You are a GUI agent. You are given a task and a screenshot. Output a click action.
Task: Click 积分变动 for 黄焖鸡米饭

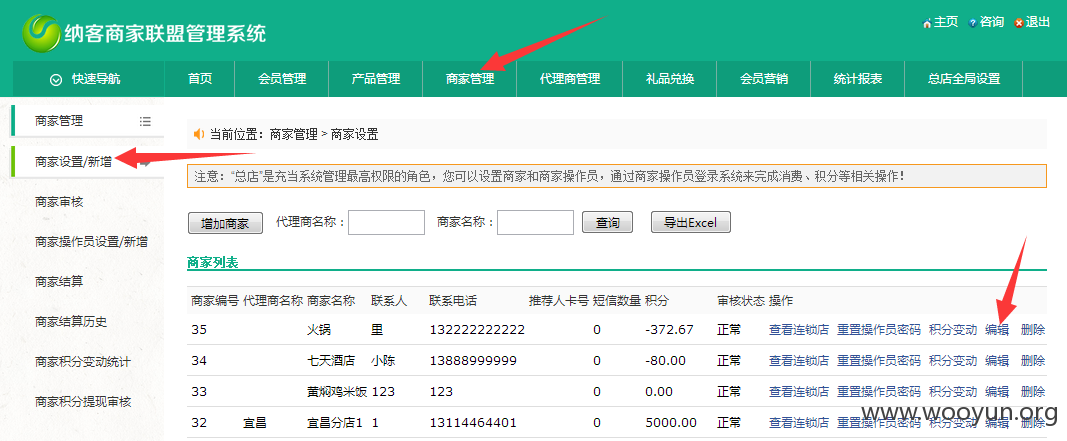pyautogui.click(x=953, y=391)
